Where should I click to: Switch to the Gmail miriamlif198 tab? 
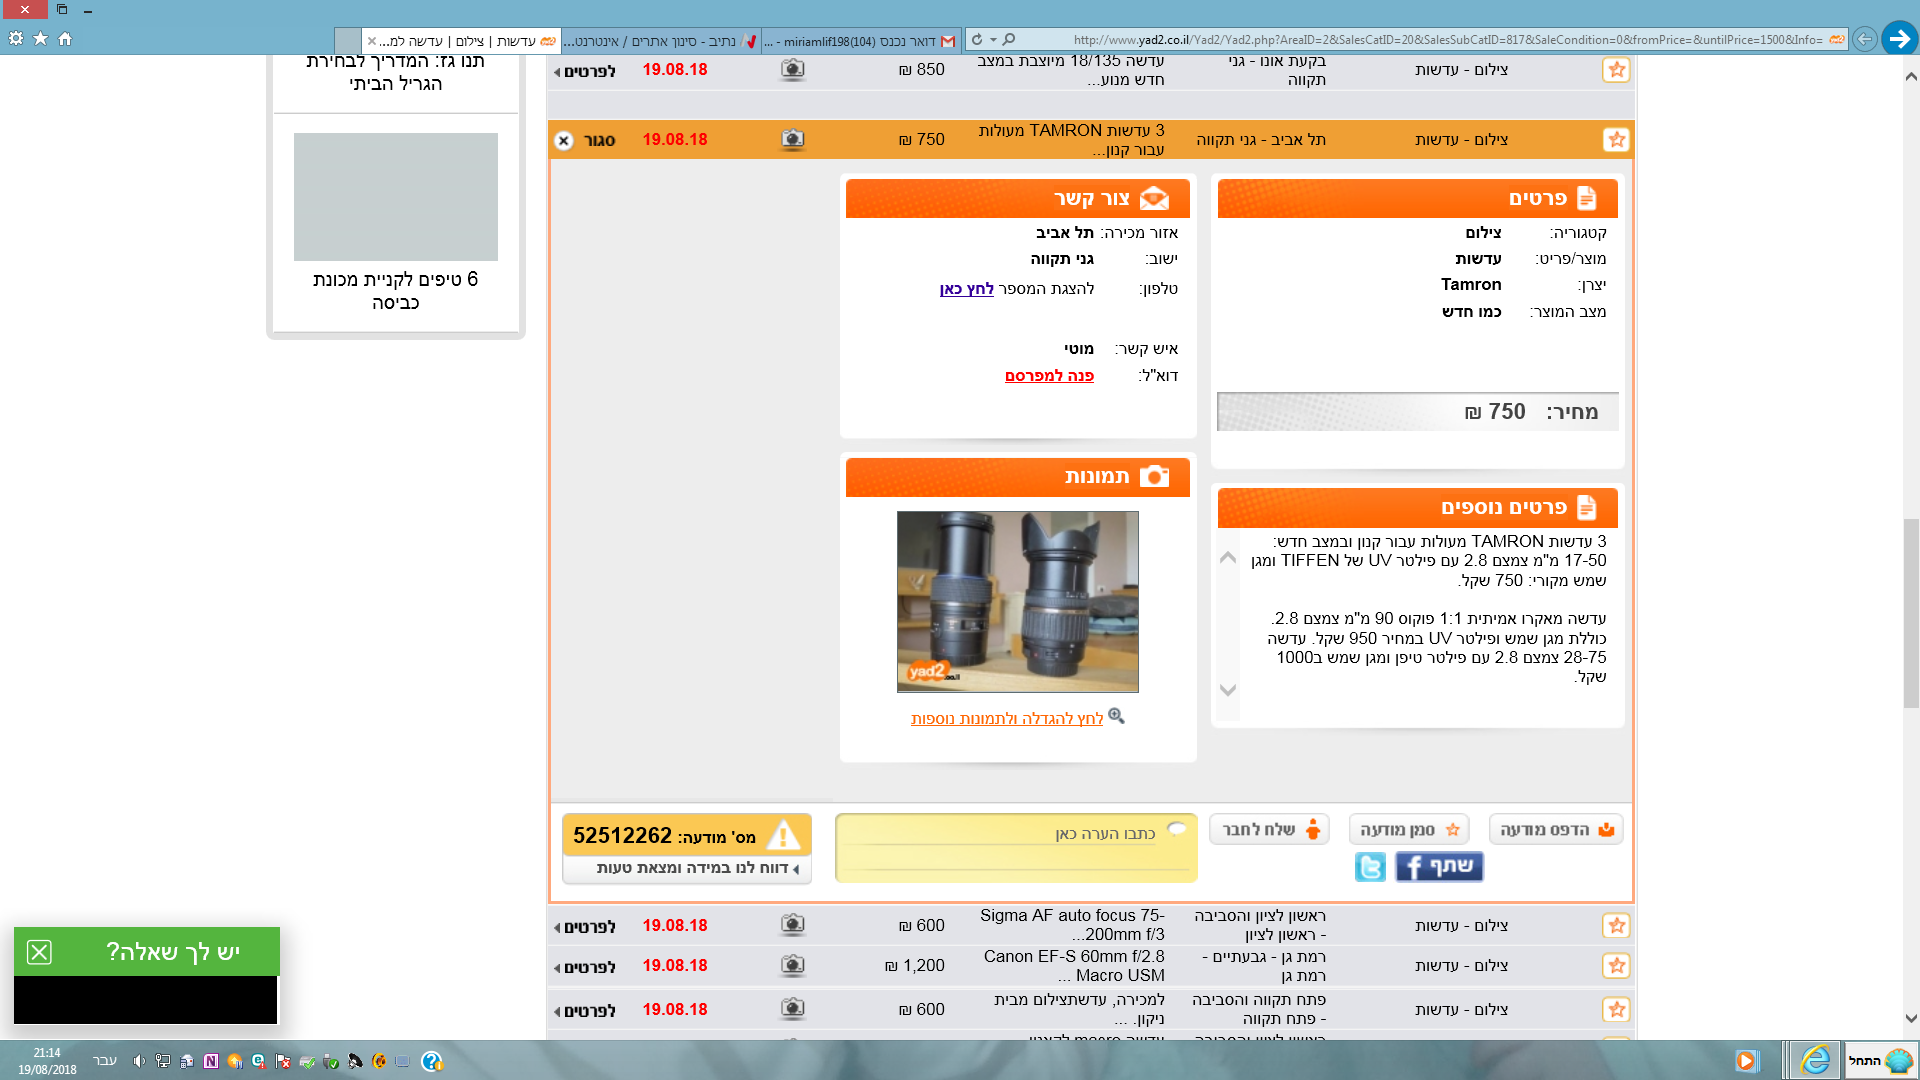coord(860,41)
